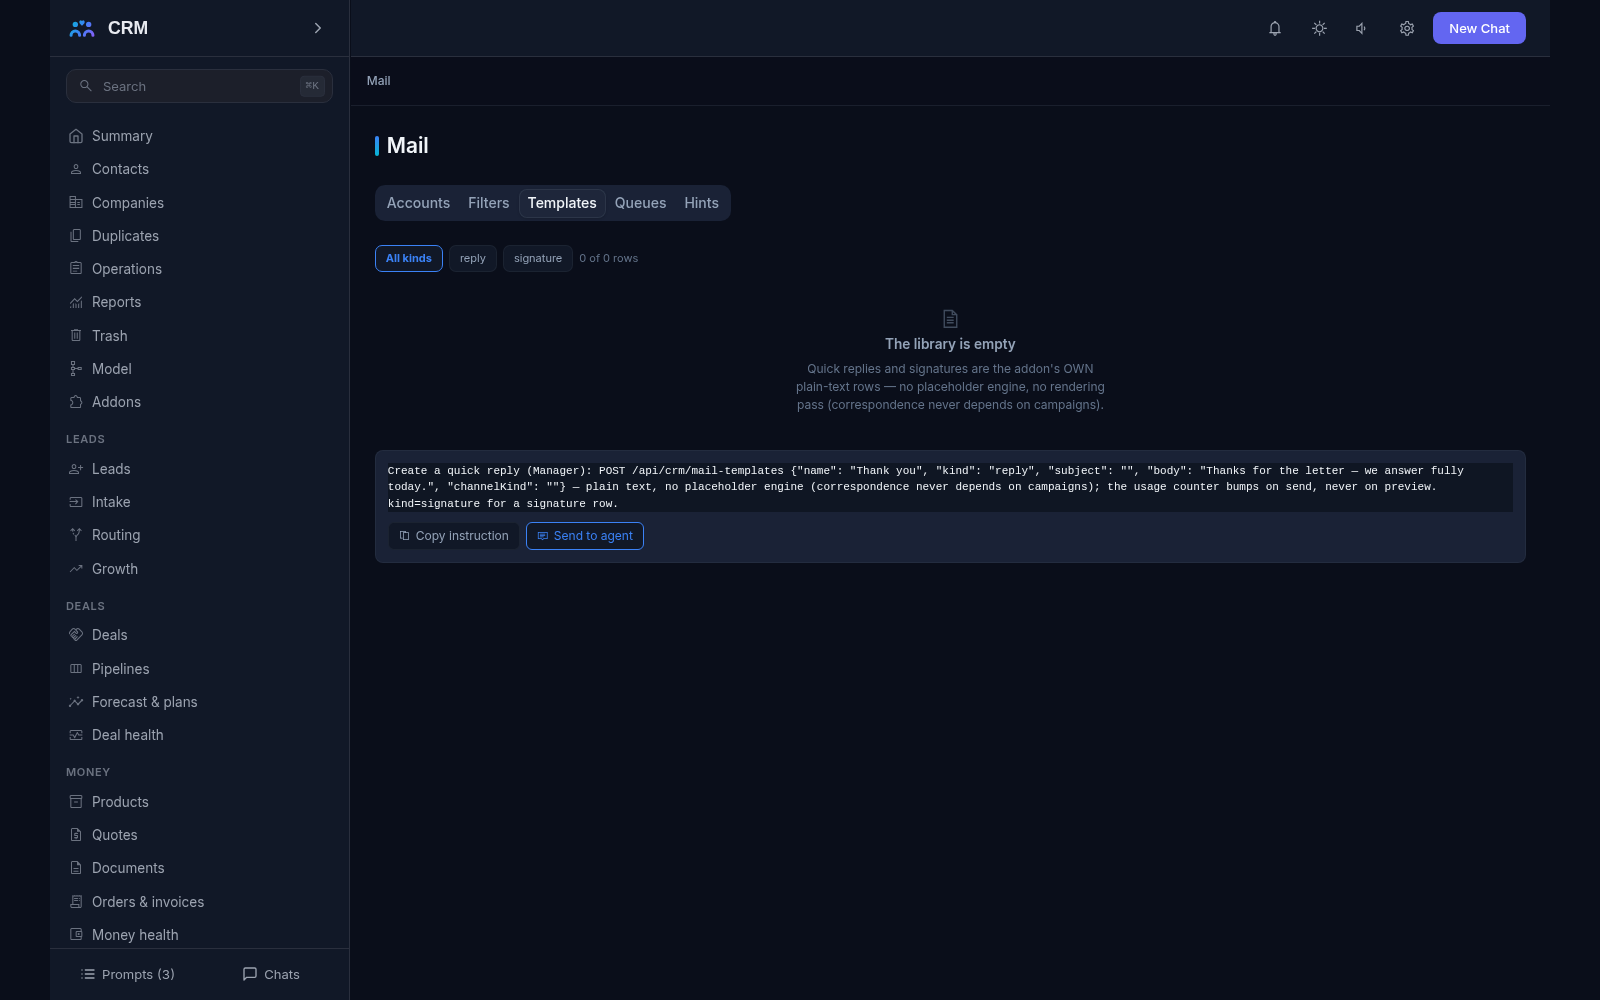The image size is (1600, 1000).
Task: Collapse sidebar chevron next to CRM
Action: coord(318,28)
